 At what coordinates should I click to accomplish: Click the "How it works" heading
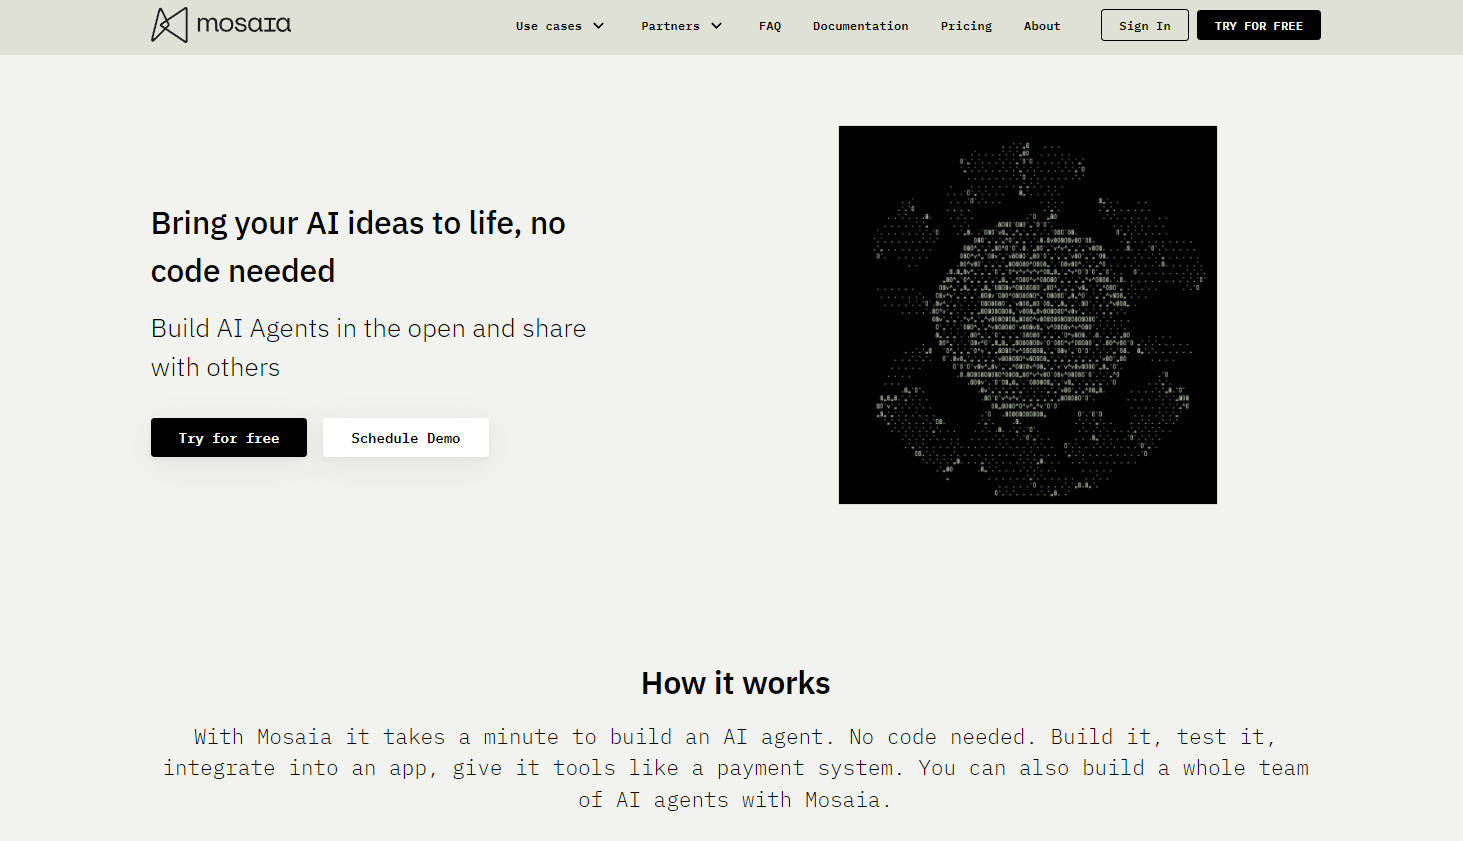coord(735,683)
